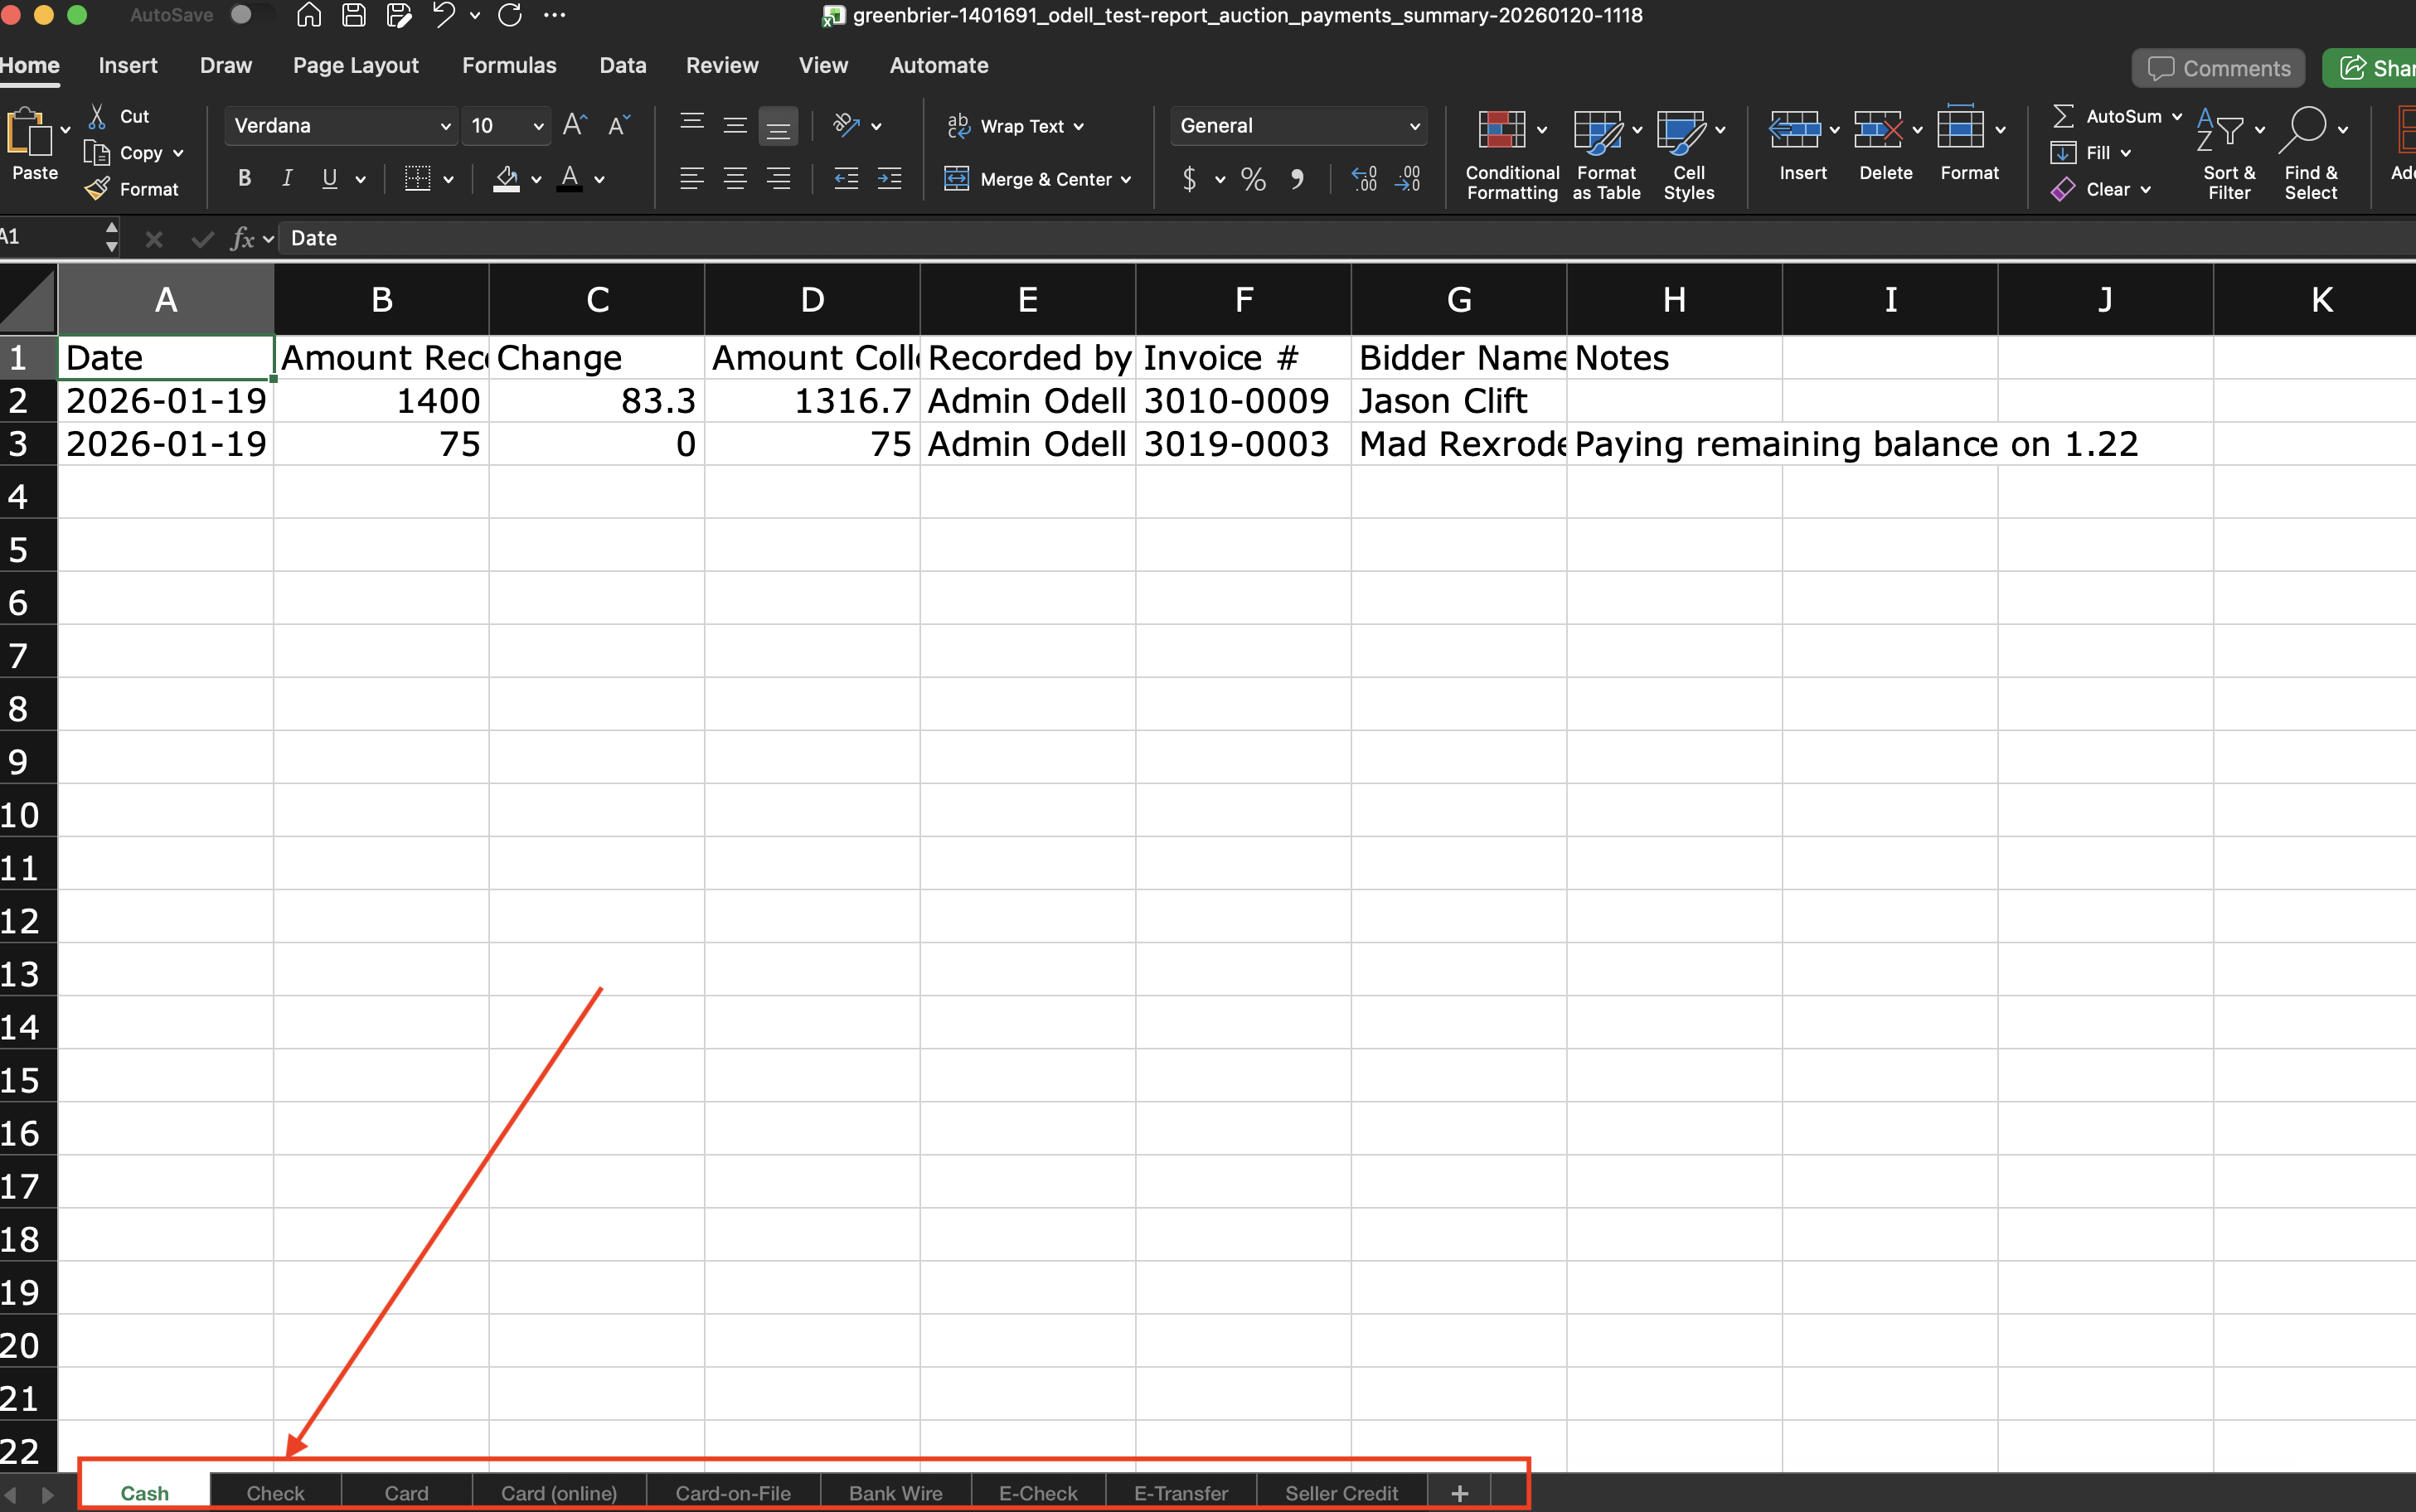2416x1512 pixels.
Task: Click the Fill Color bucket swatch
Action: tap(507, 179)
